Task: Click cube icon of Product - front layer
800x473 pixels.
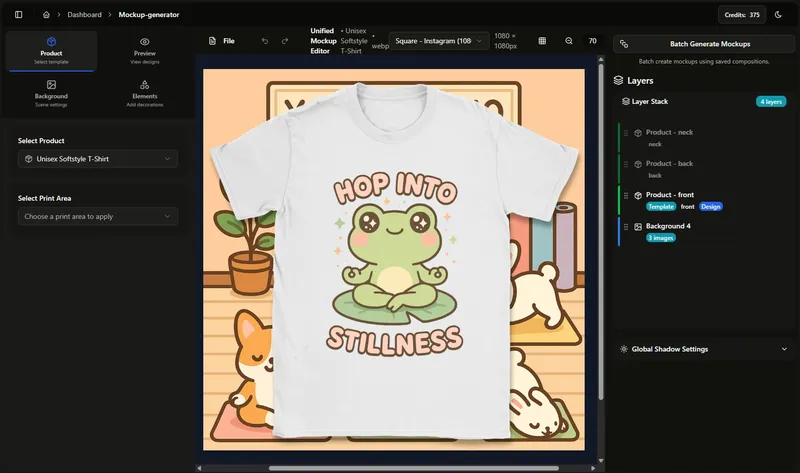Action: click(x=638, y=195)
